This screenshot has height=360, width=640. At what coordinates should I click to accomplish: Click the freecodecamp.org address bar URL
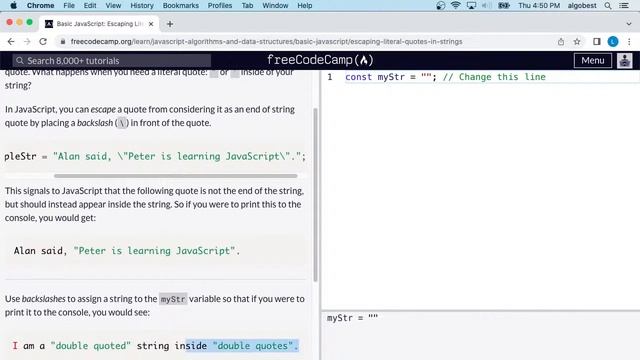tap(266, 42)
